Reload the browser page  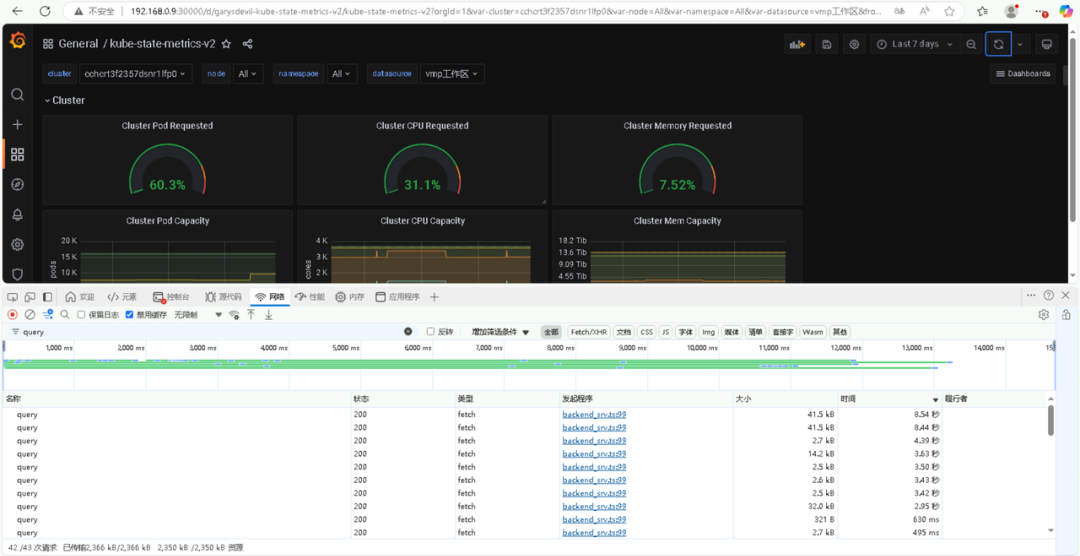(x=45, y=11)
